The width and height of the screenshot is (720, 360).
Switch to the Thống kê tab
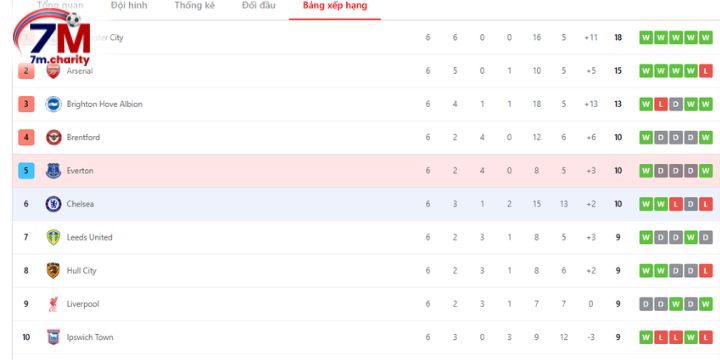pyautogui.click(x=195, y=6)
